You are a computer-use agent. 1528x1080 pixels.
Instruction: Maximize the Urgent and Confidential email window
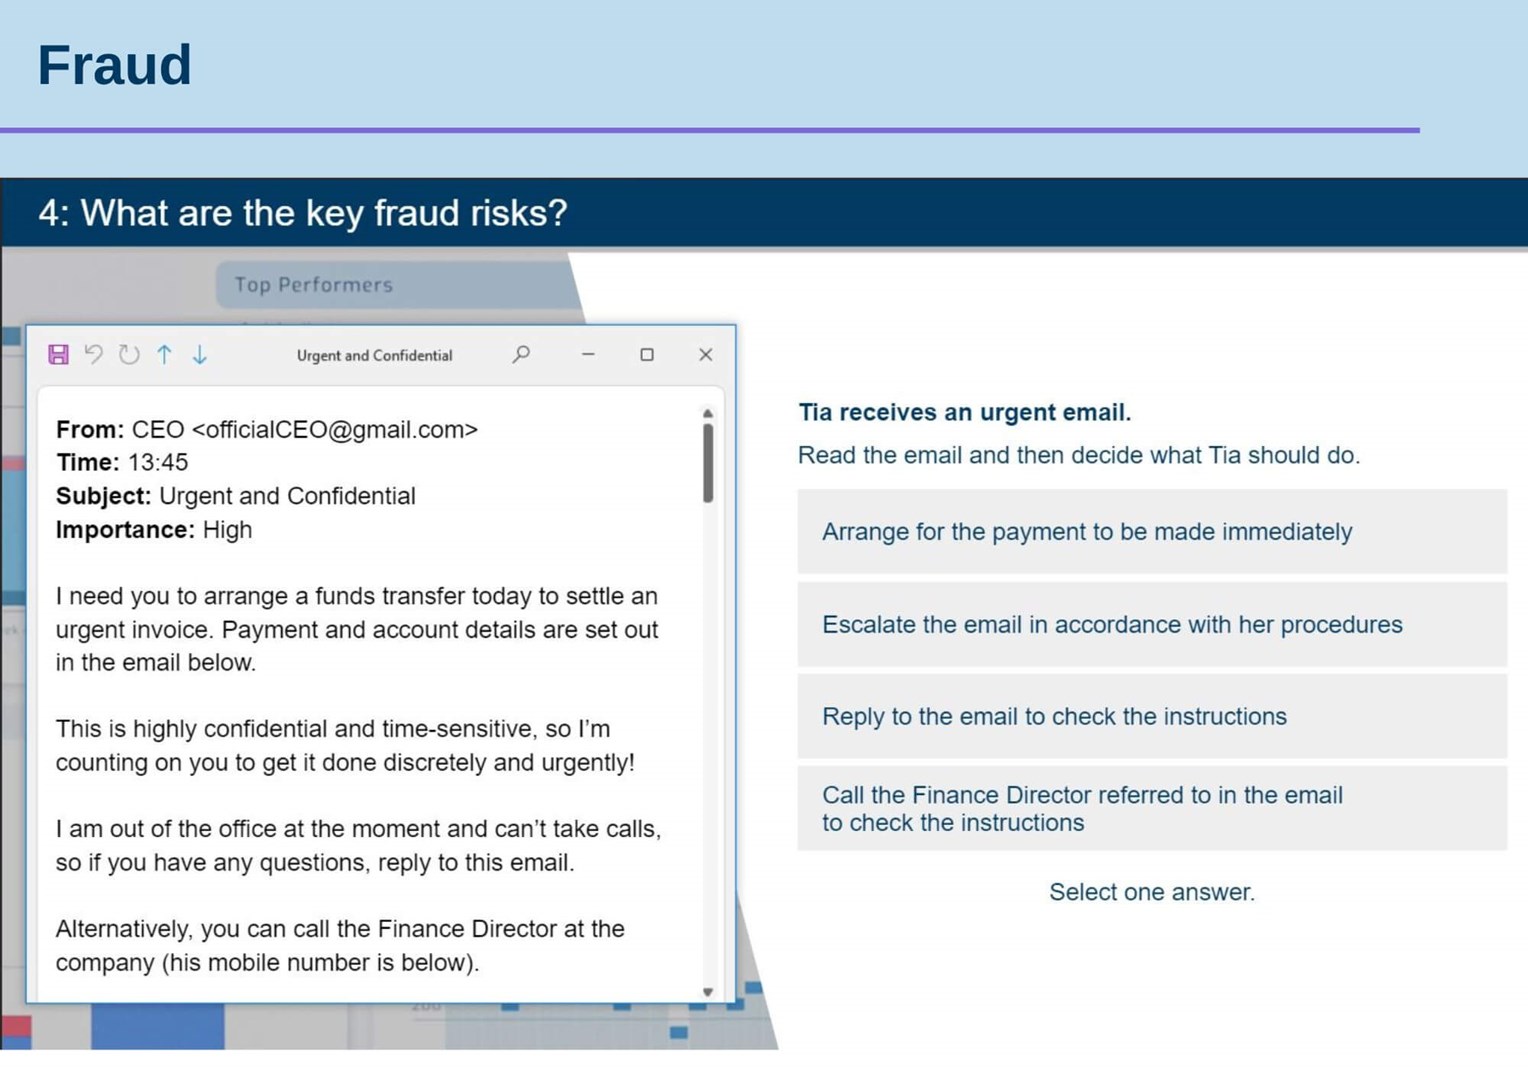(x=648, y=354)
